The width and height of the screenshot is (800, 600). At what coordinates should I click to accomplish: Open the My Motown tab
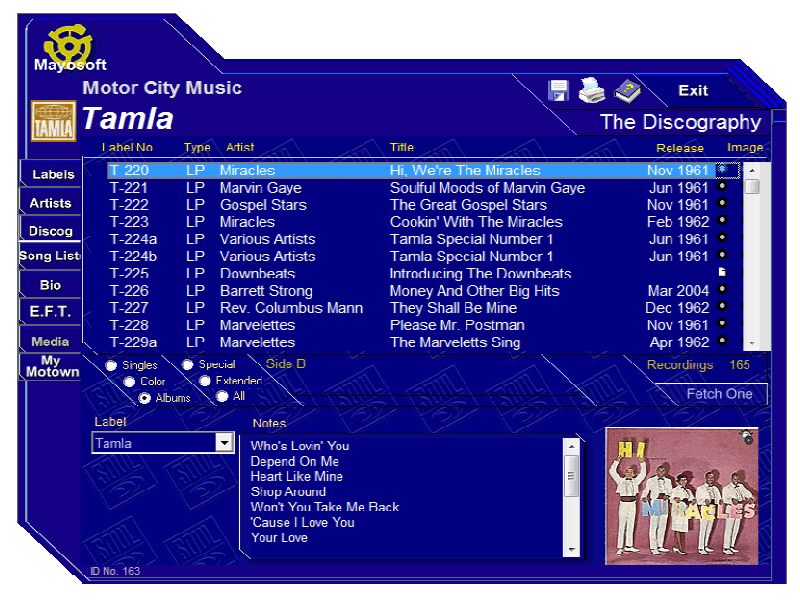pos(52,366)
